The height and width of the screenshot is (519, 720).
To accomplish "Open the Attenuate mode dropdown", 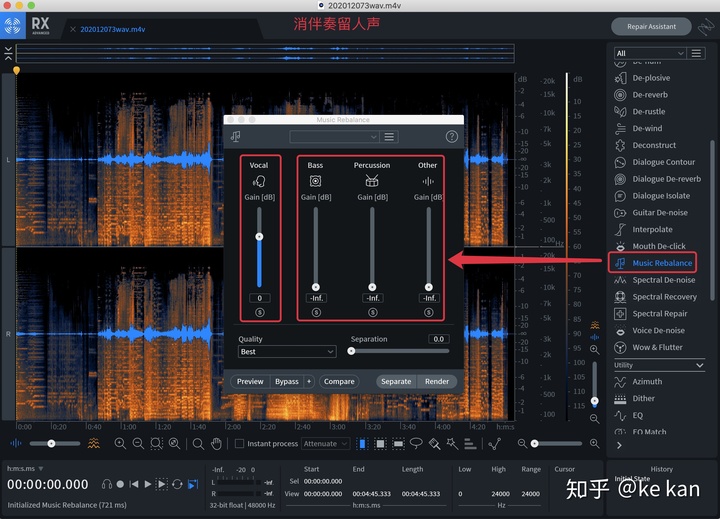I will [325, 444].
